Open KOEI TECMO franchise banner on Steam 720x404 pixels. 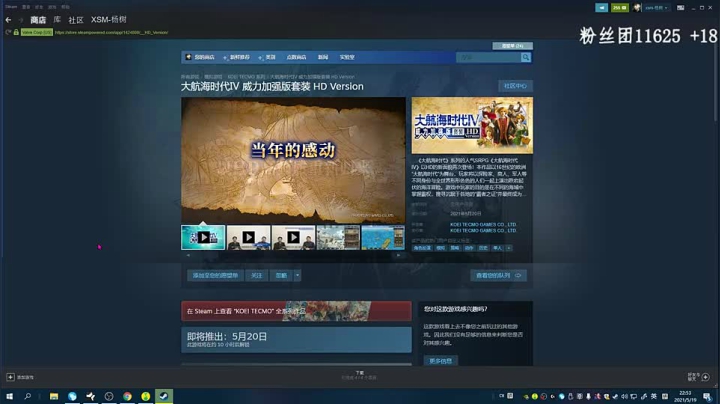[x=296, y=311]
